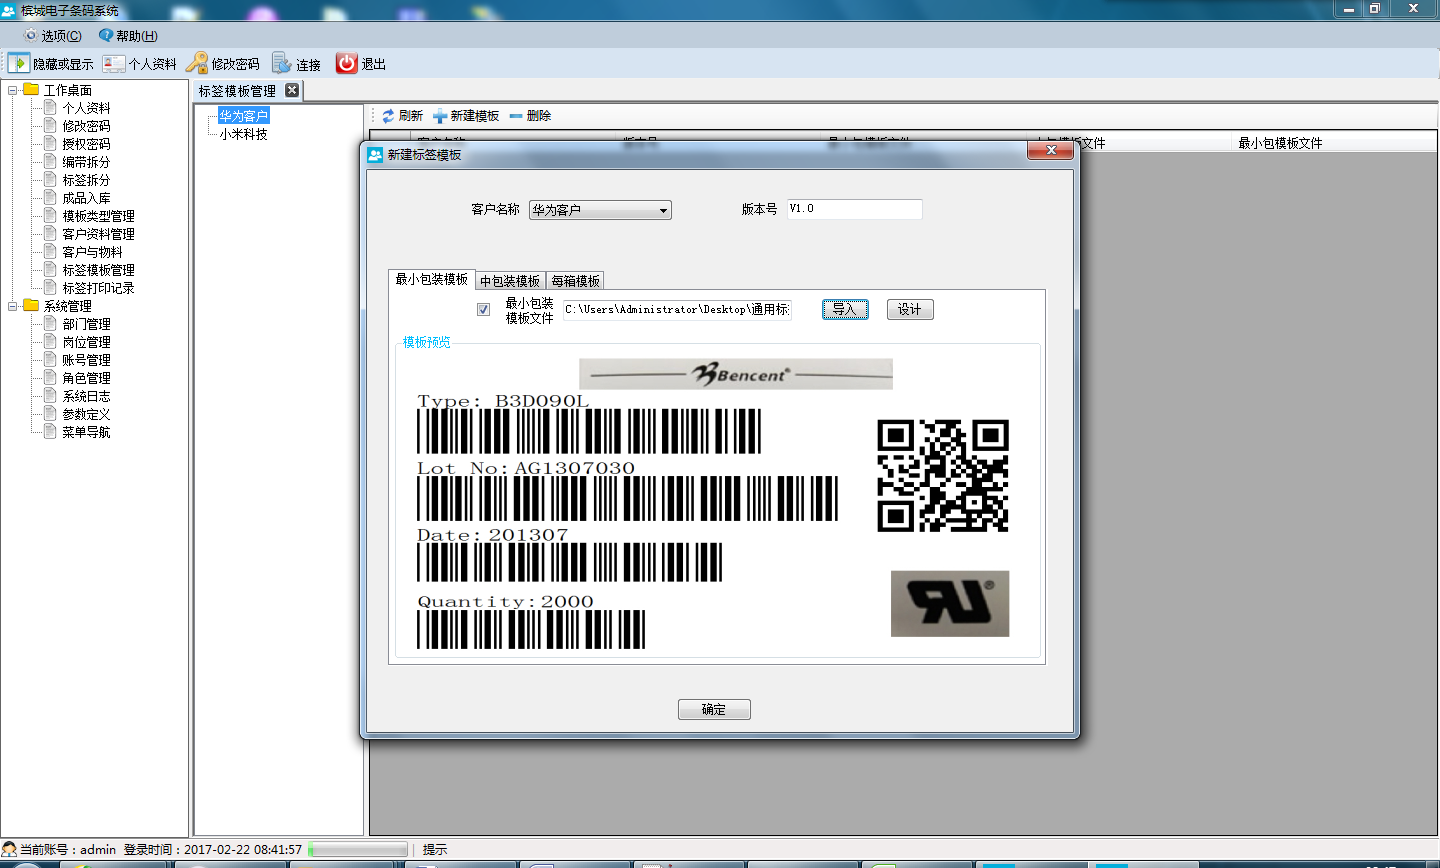Switch to the 每箱模板 tab

(x=576, y=281)
